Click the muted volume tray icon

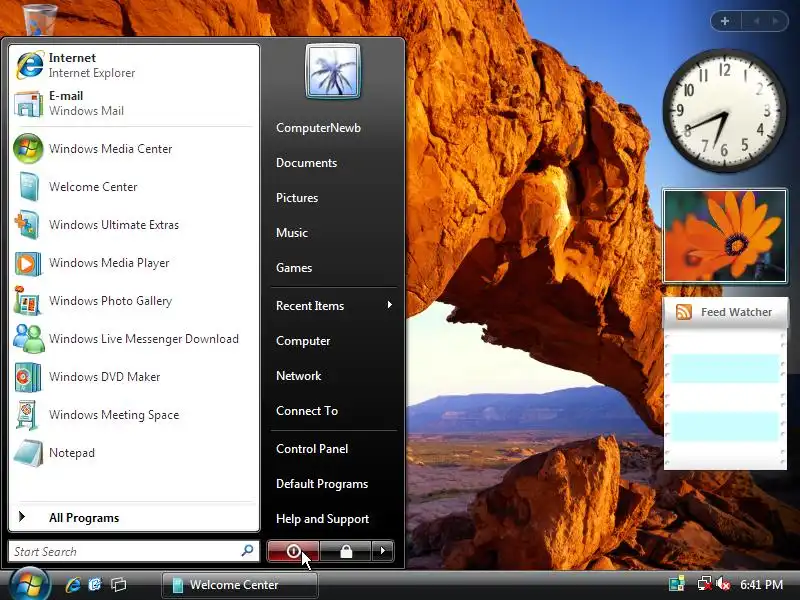(x=723, y=584)
